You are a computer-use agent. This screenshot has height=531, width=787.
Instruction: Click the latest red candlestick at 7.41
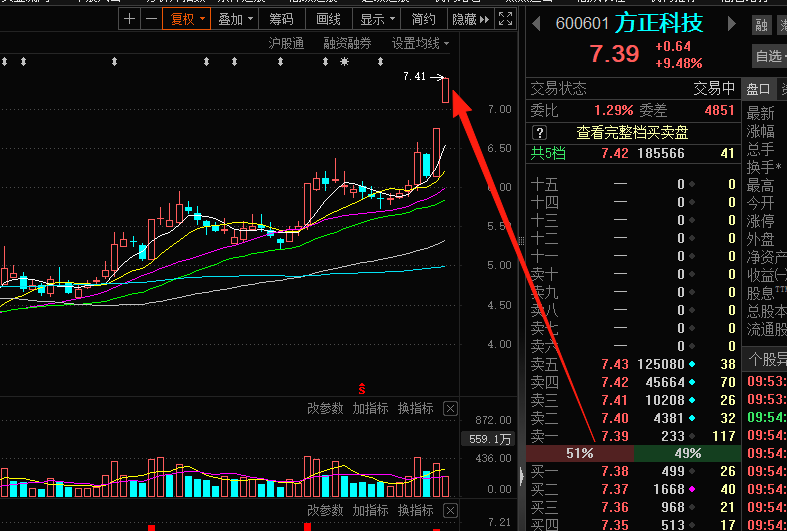[445, 90]
